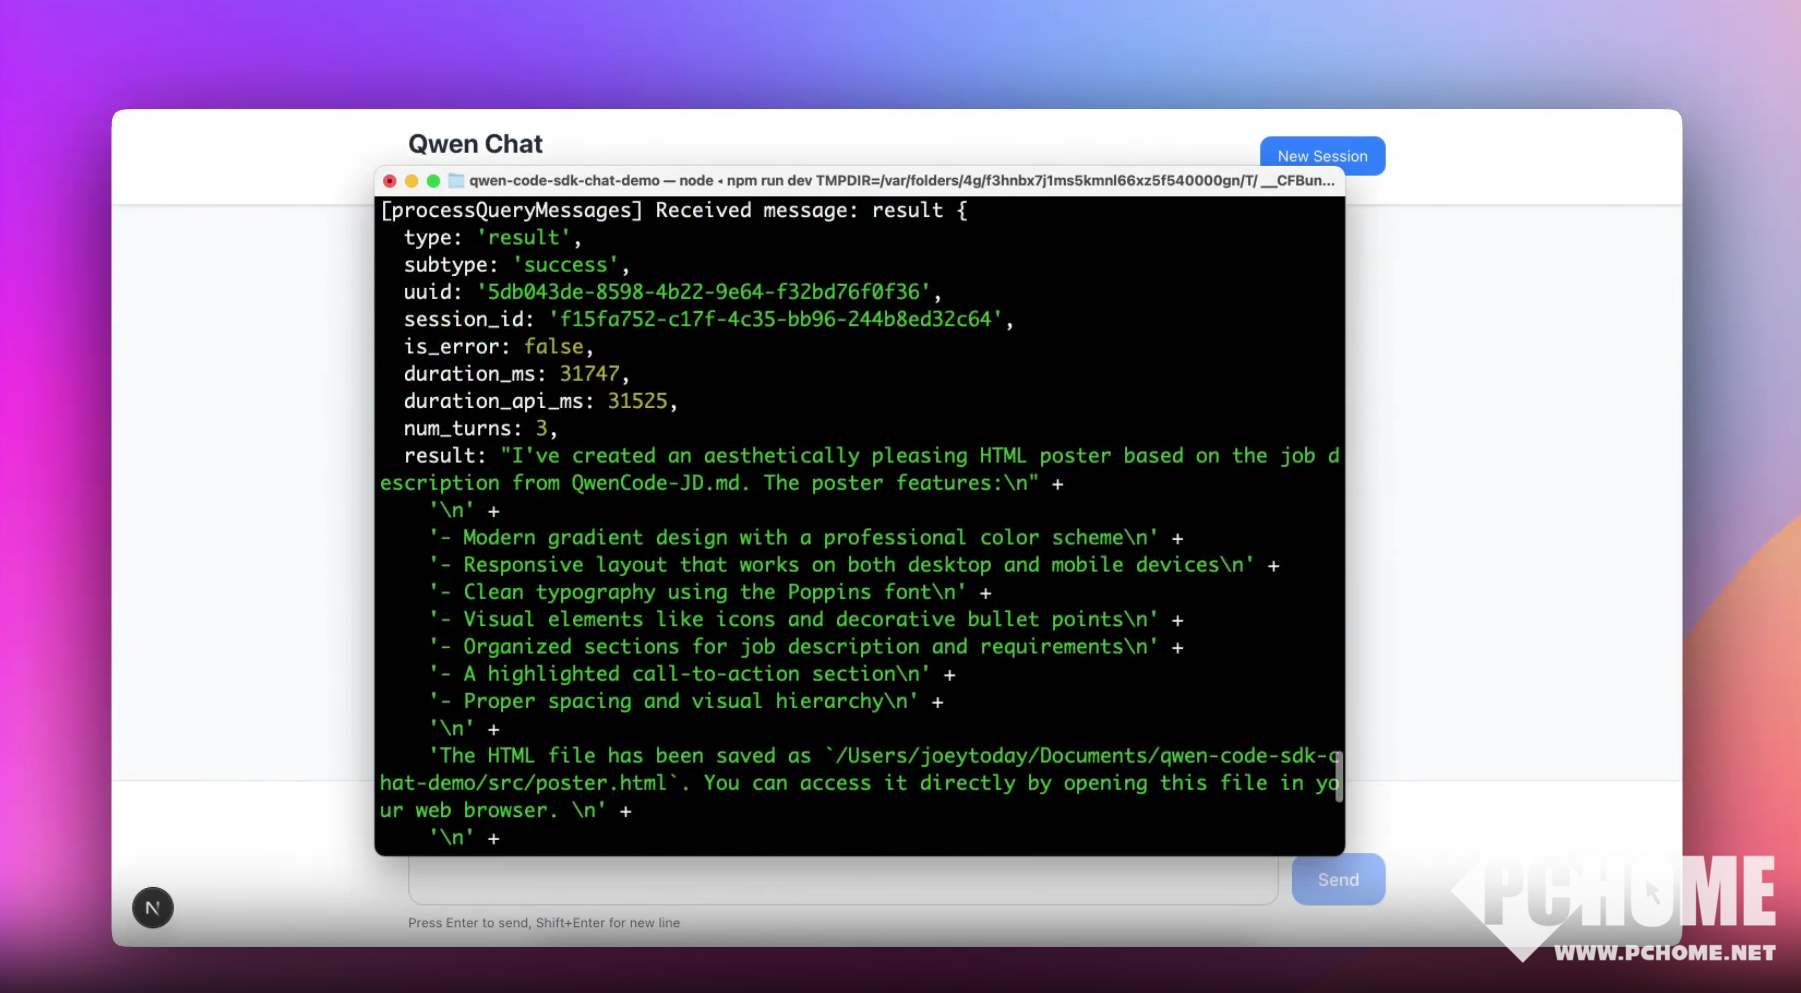Image resolution: width=1801 pixels, height=993 pixels.
Task: Click the session_id value in terminal
Action: [776, 319]
